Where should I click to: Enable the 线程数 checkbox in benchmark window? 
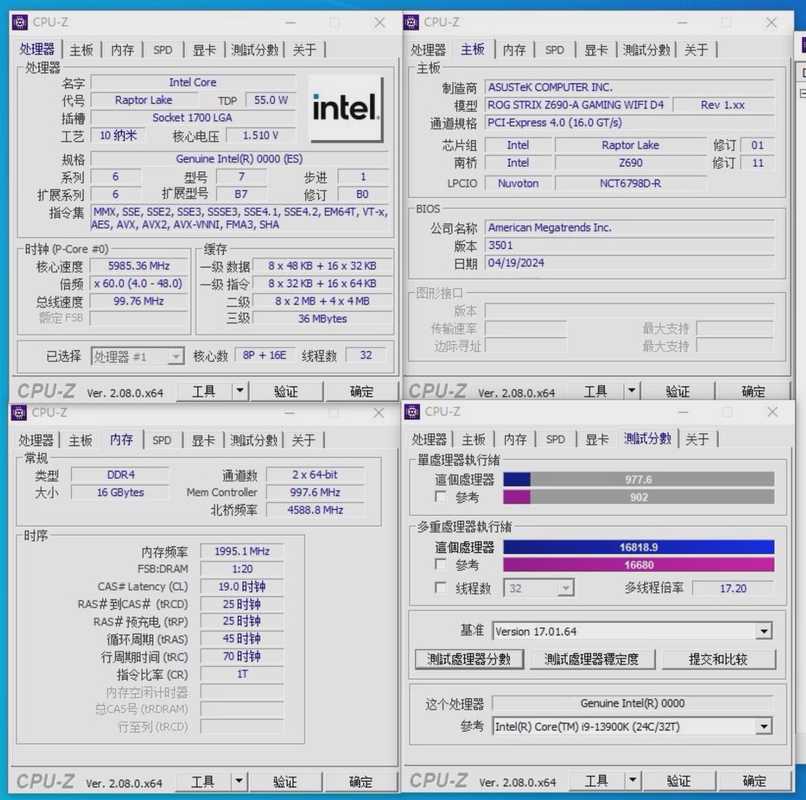[x=440, y=587]
